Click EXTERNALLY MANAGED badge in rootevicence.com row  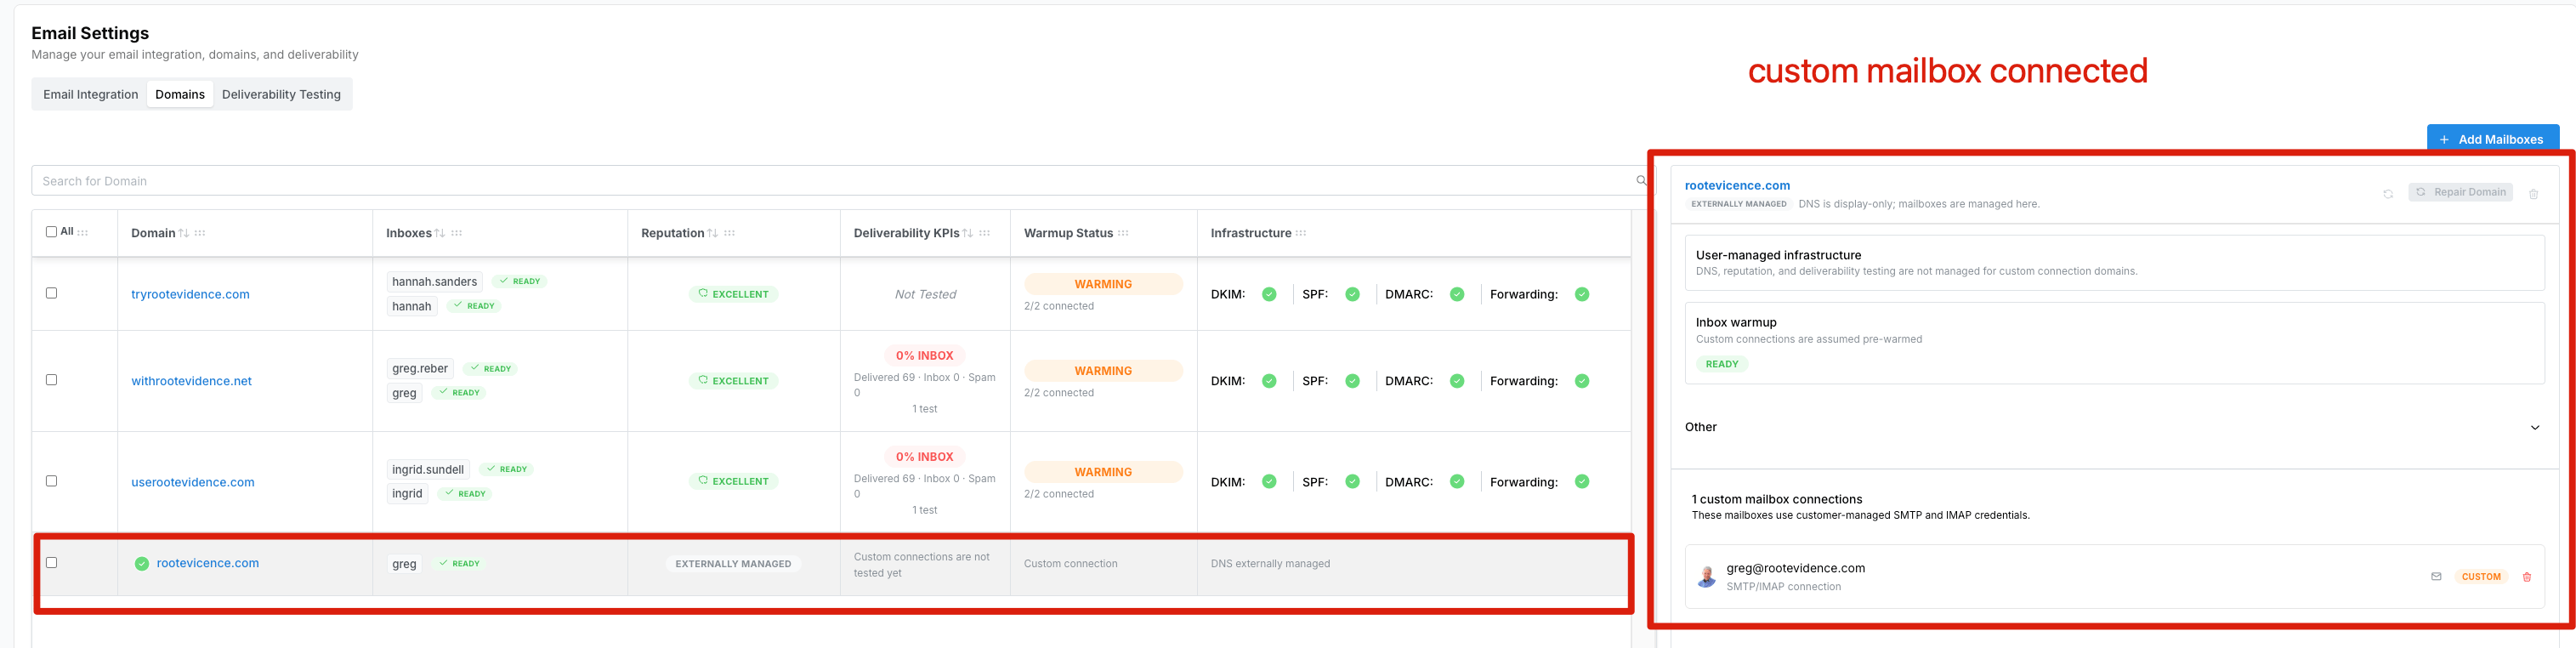(x=733, y=564)
